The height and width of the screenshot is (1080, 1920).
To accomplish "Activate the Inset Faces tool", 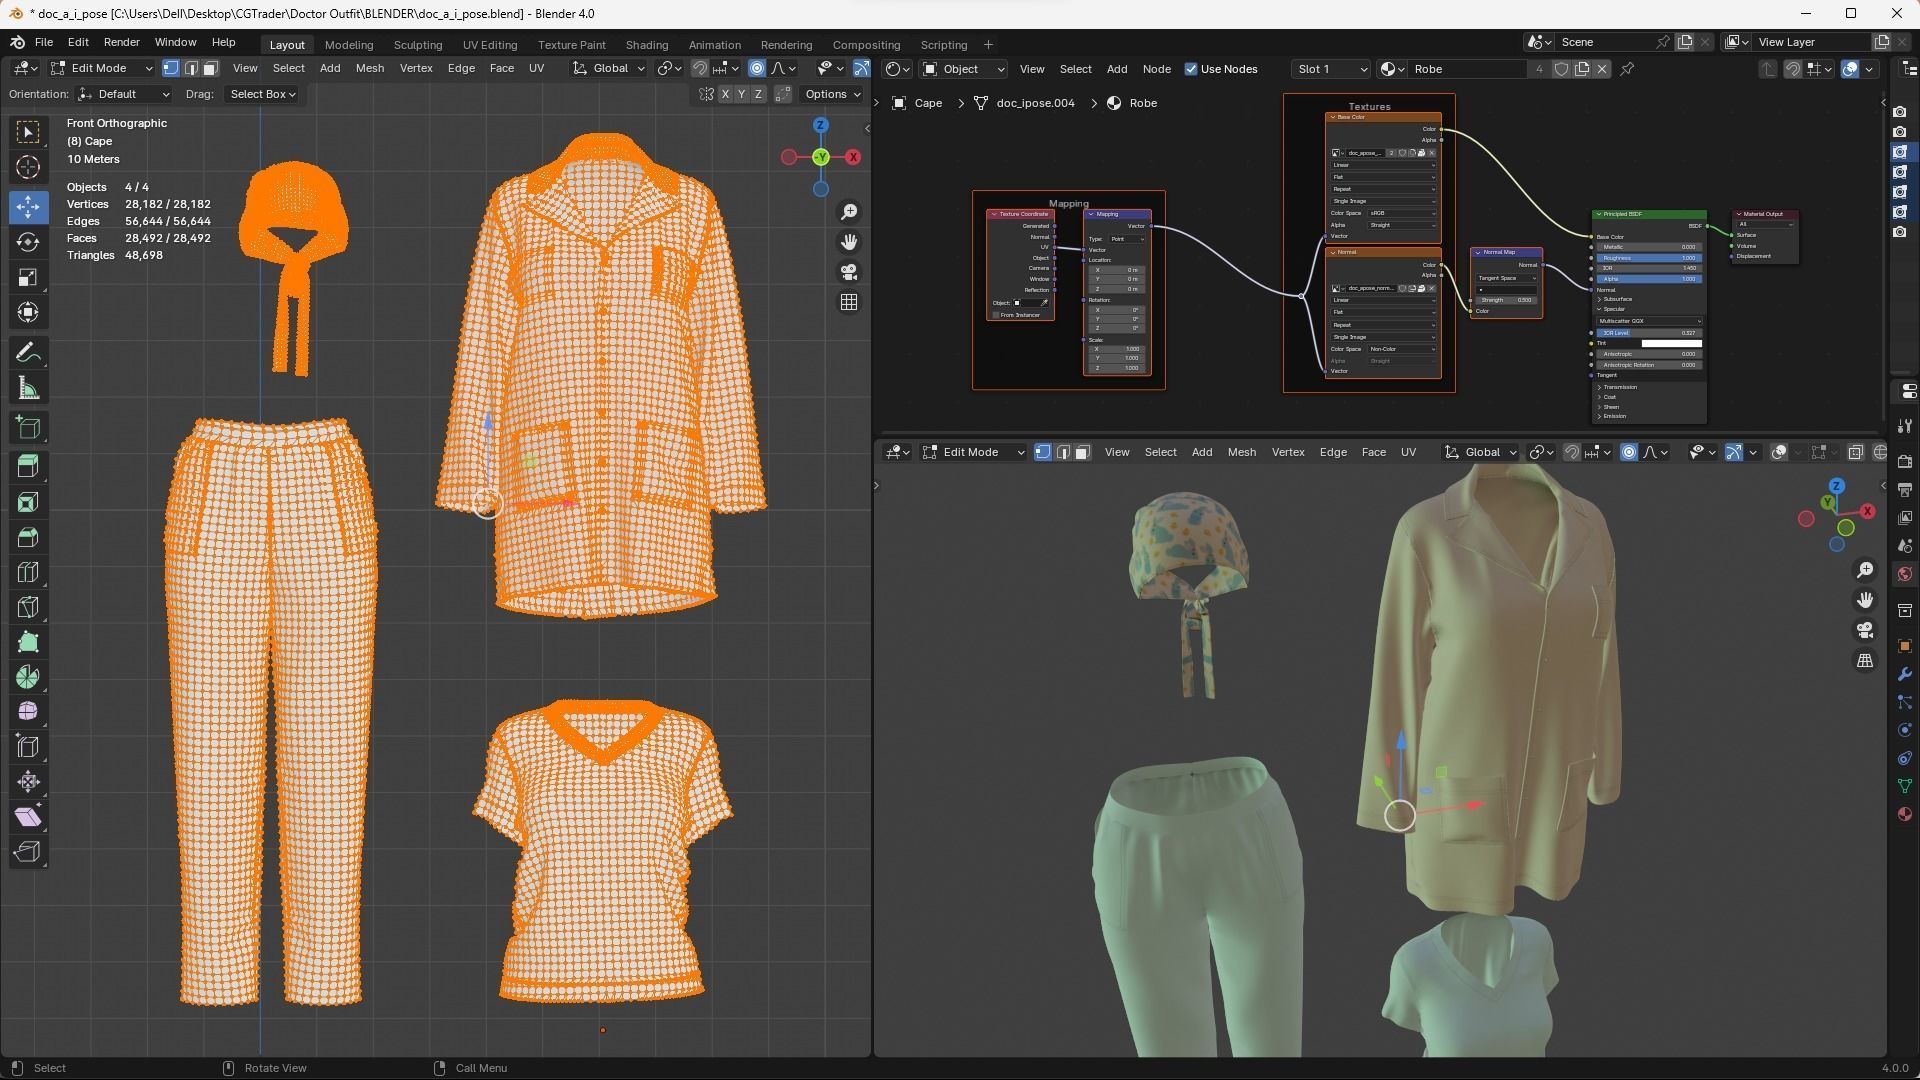I will 28,502.
